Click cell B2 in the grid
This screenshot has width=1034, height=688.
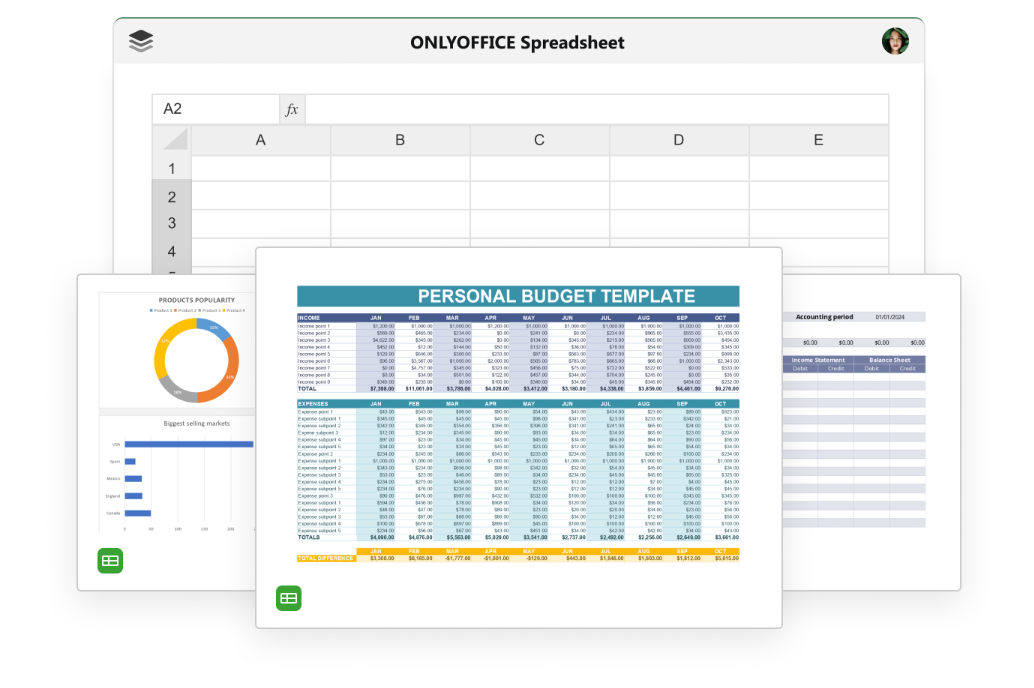coord(400,196)
